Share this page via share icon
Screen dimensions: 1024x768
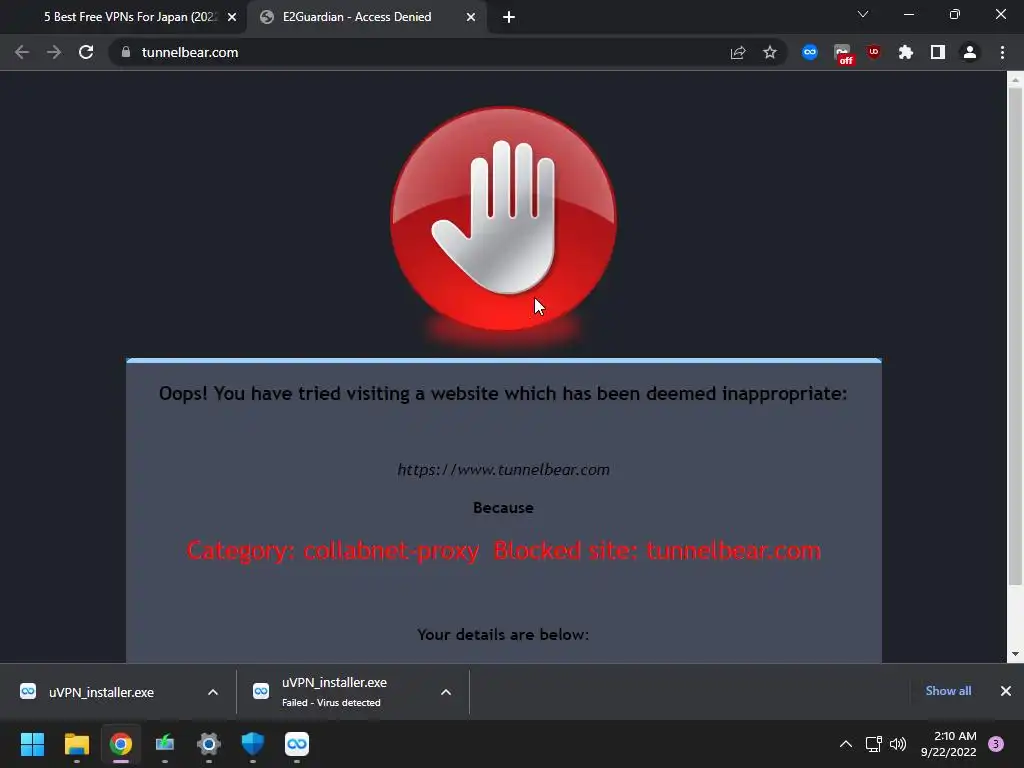(738, 52)
